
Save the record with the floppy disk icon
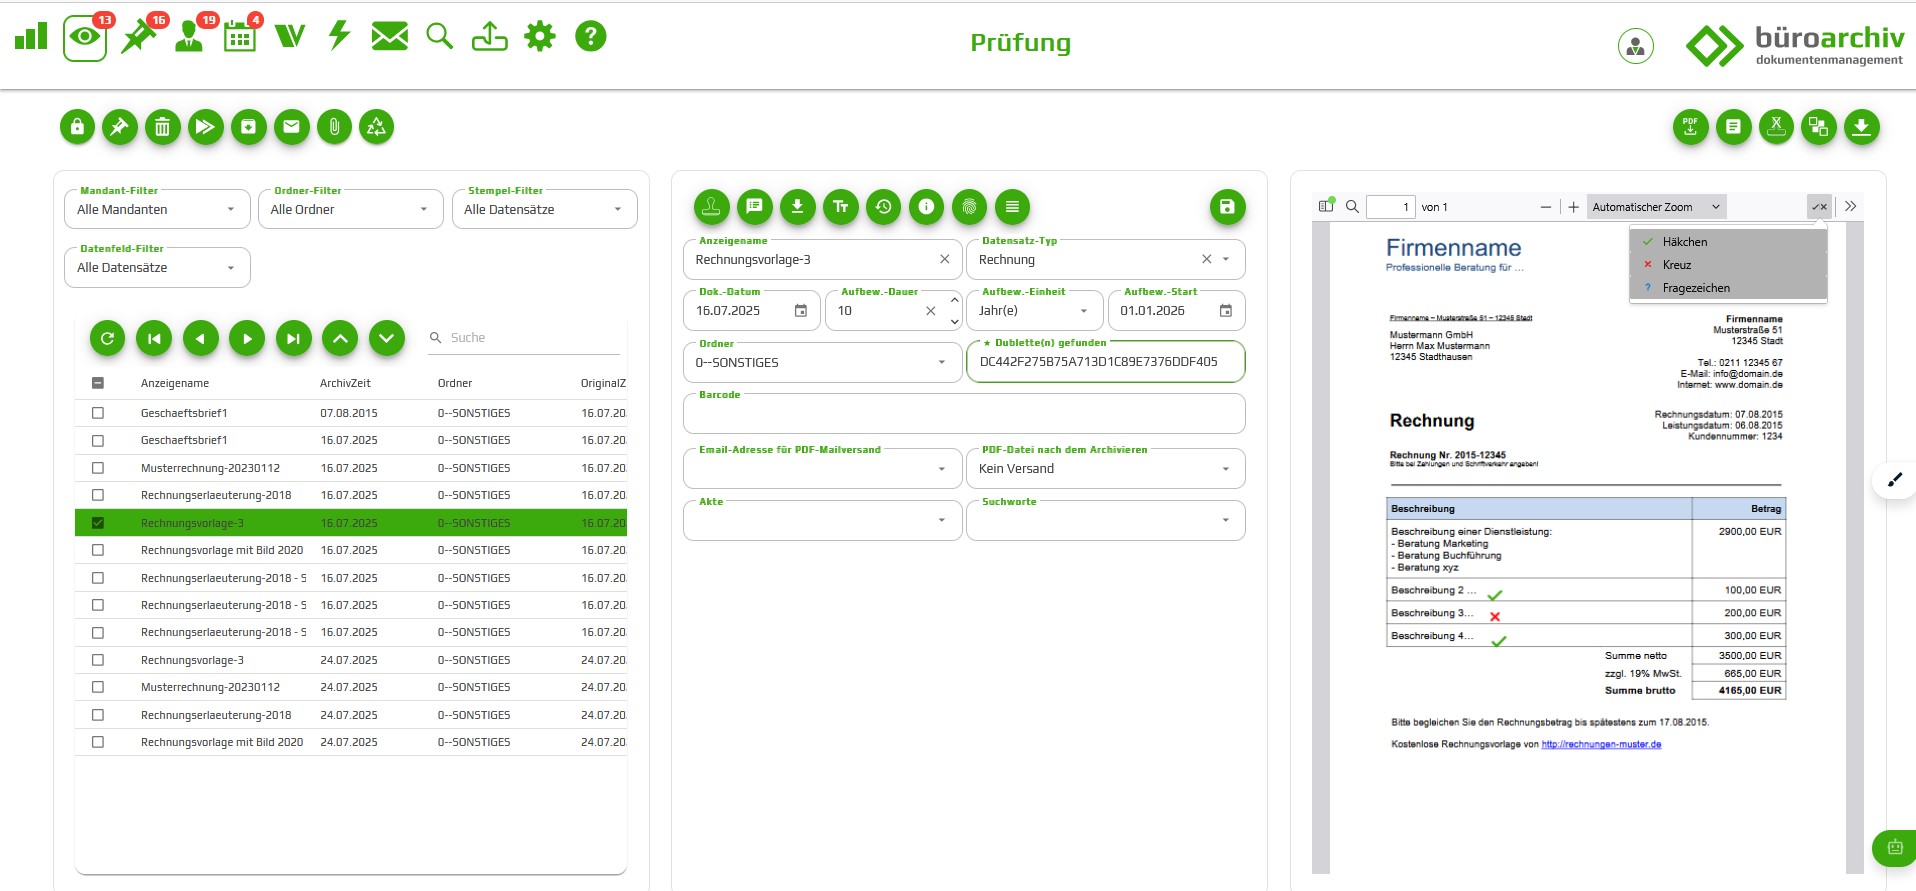[x=1227, y=207]
